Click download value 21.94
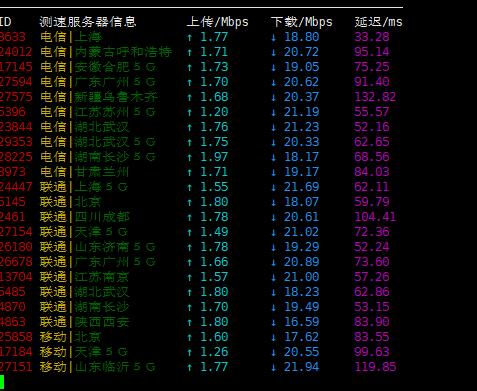Screen dimensions: 477x391 pyautogui.click(x=301, y=367)
